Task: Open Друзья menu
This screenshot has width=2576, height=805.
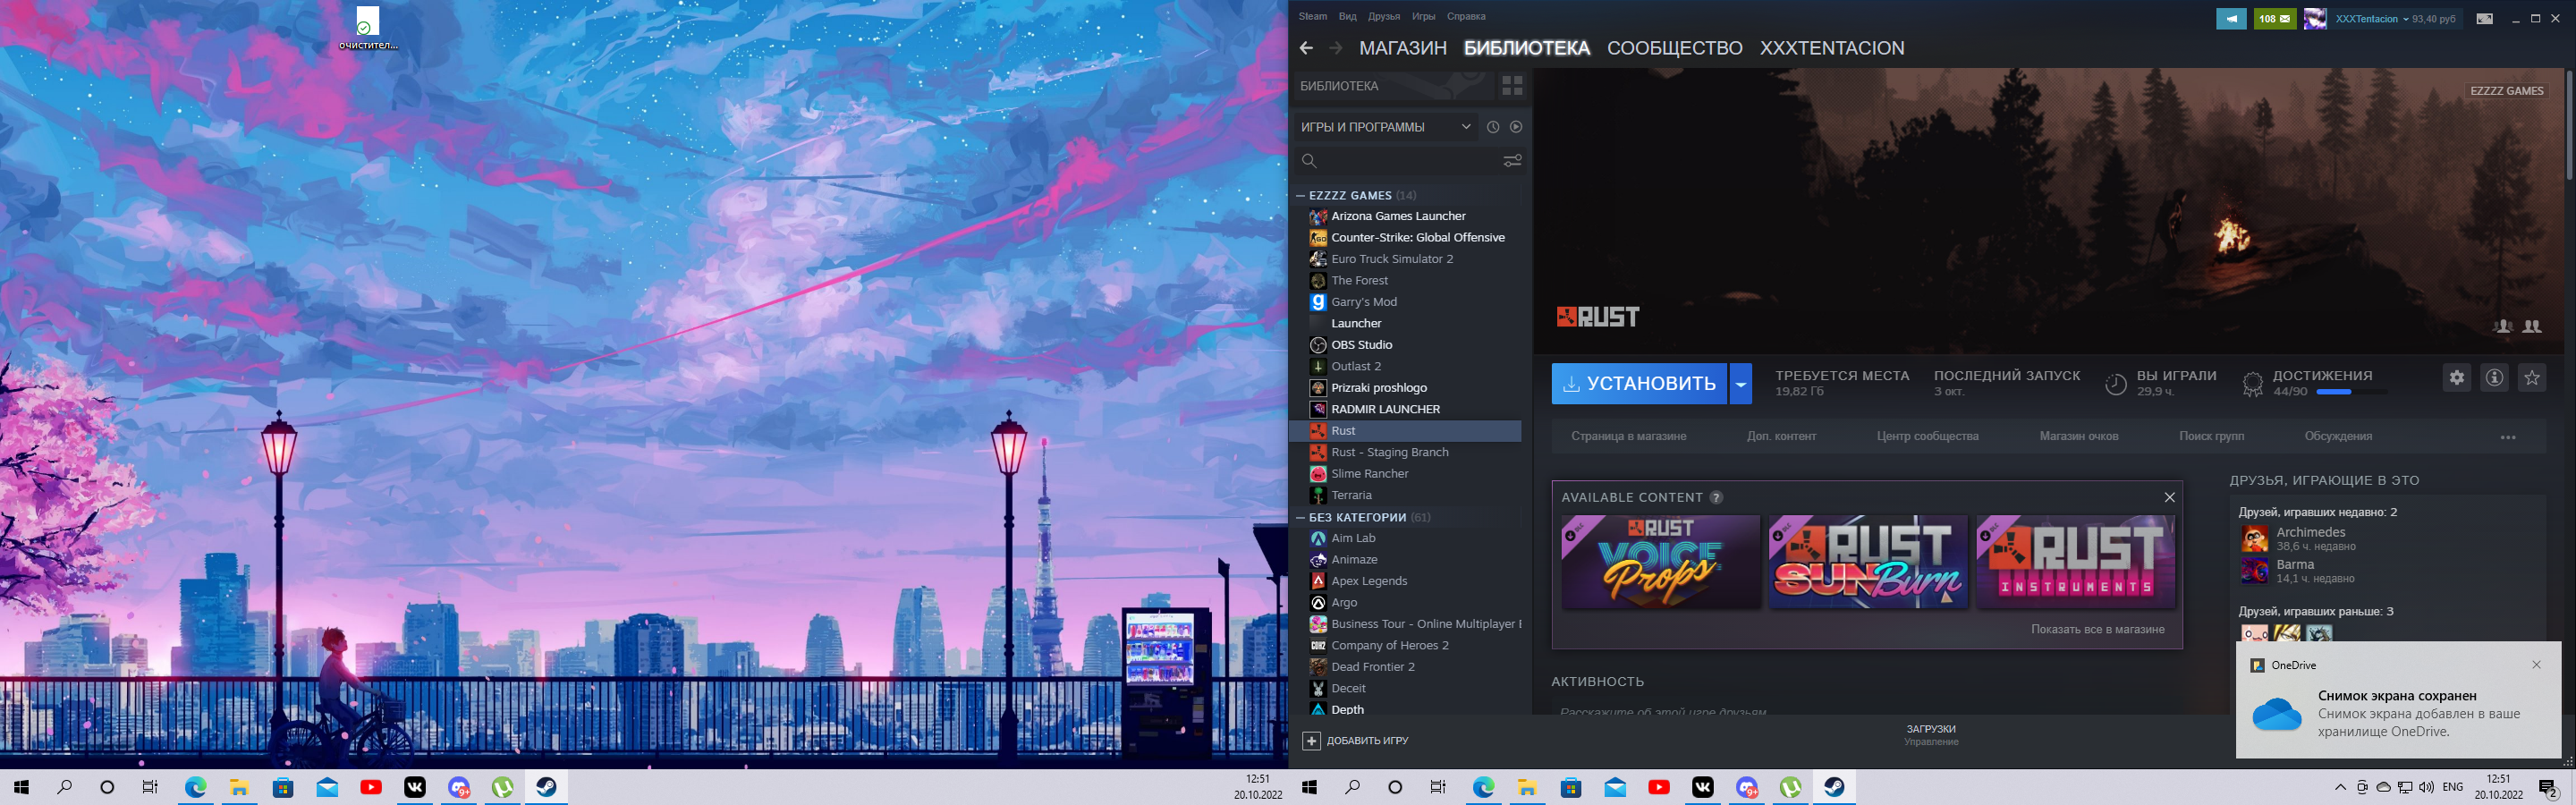Action: (x=1384, y=17)
